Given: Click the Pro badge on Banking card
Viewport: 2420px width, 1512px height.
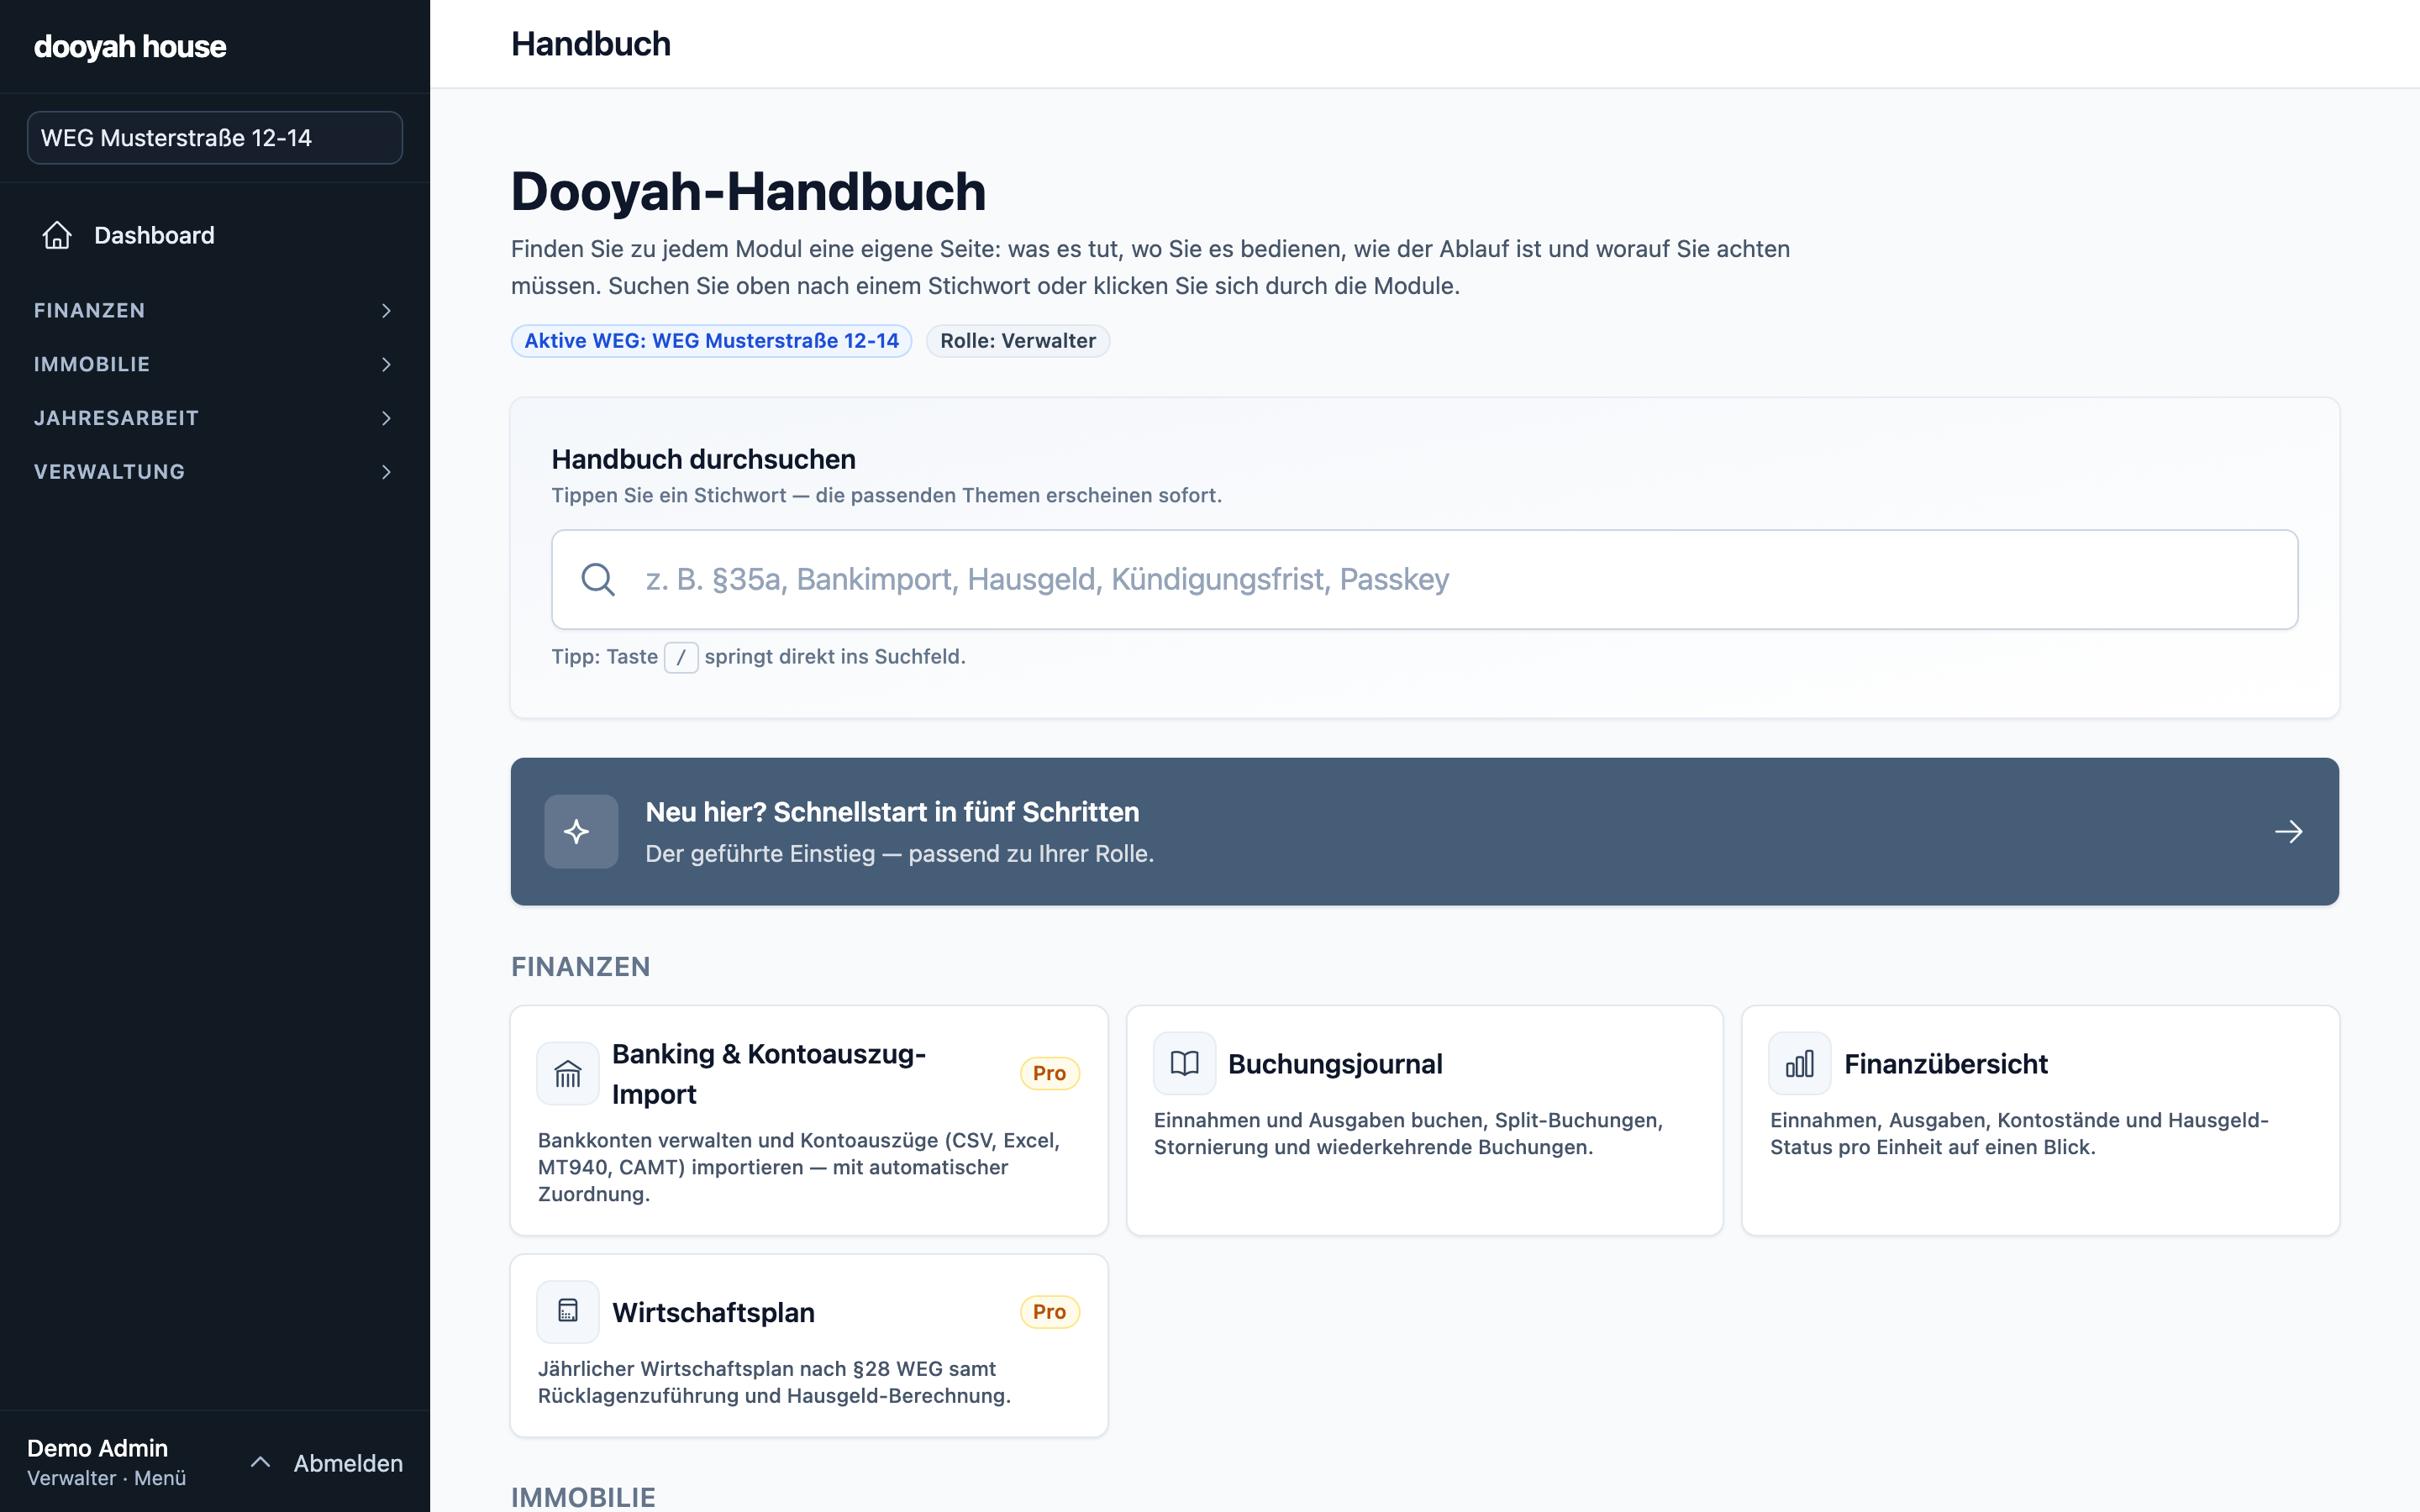Looking at the screenshot, I should [x=1050, y=1073].
